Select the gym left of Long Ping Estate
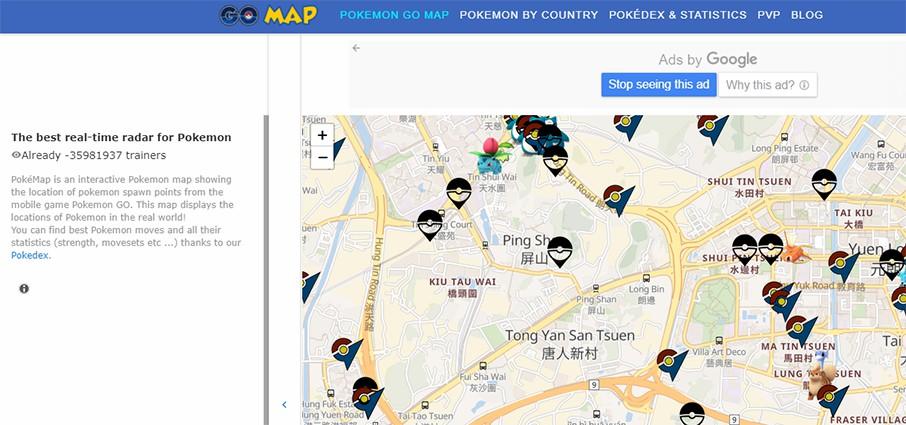This screenshot has width=906, height=425. (x=713, y=129)
